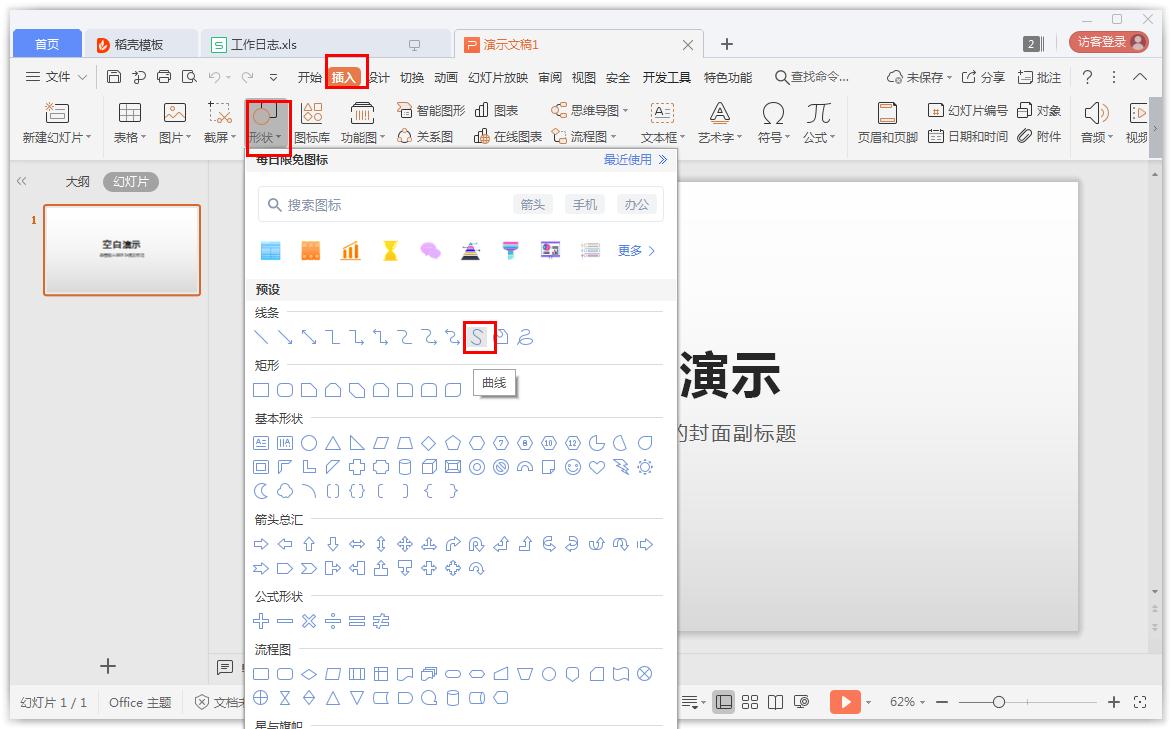Filter free icons by 办公 category
The image size is (1172, 729).
636,204
